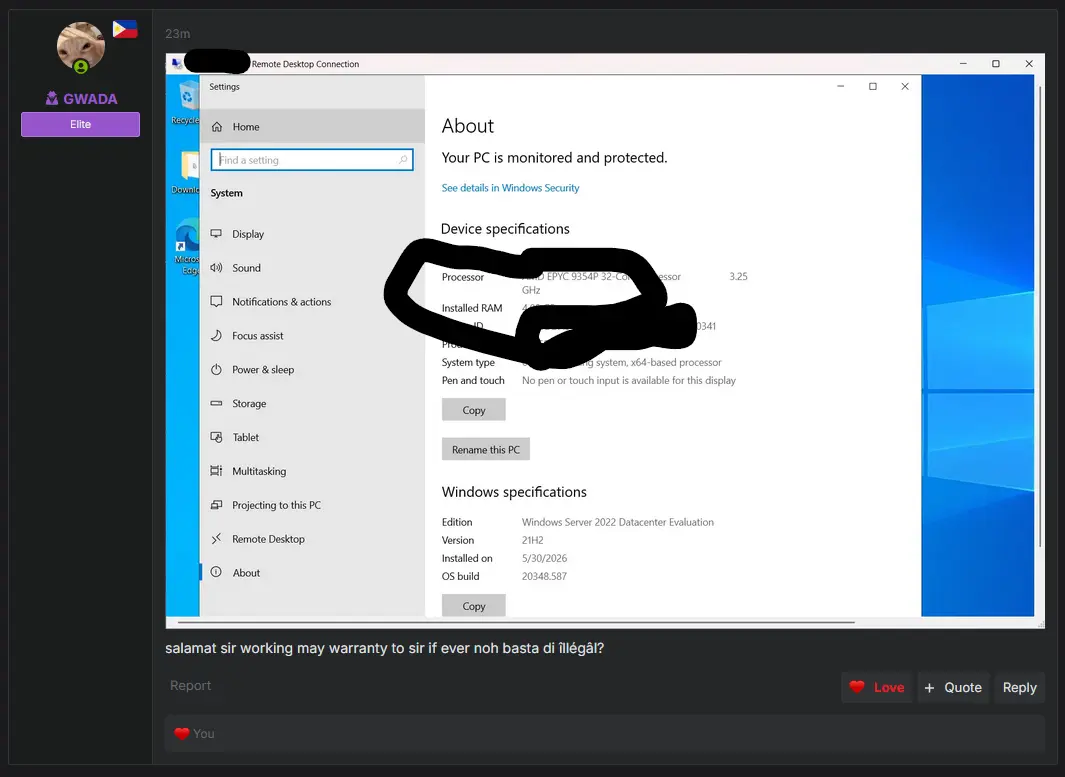Maximize the Remote Desktop Connection window
This screenshot has height=777, width=1065.
996,64
